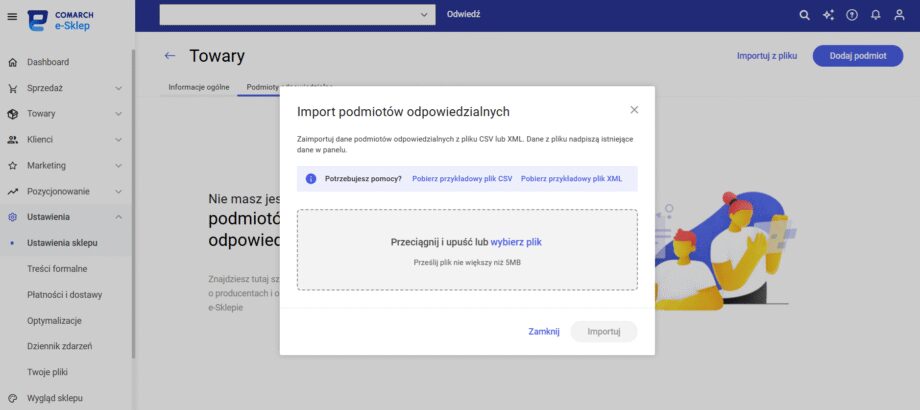
Task: Open the shop selector dropdown in header
Action: [x=297, y=15]
